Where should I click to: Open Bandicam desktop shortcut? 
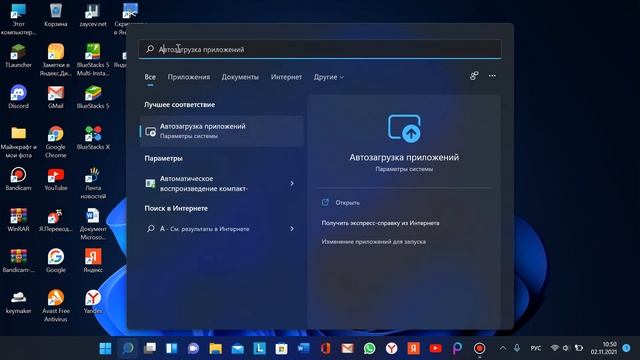[18, 179]
